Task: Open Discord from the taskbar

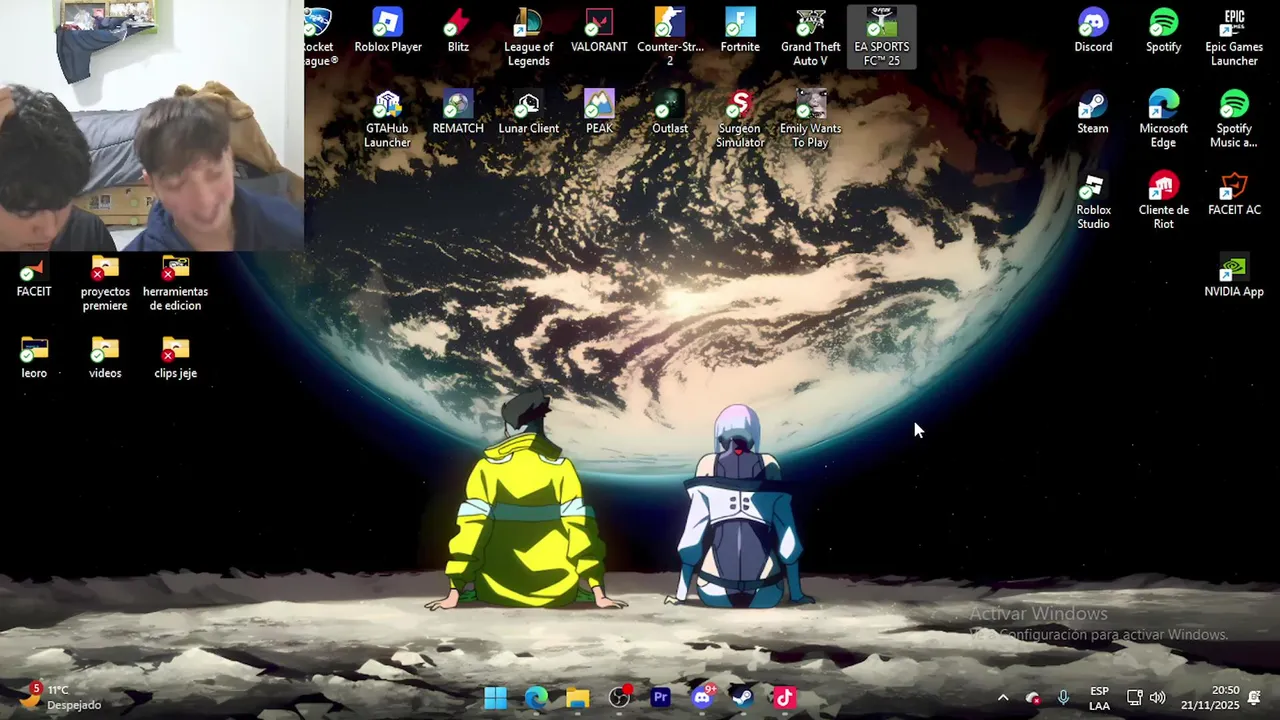Action: point(702,697)
